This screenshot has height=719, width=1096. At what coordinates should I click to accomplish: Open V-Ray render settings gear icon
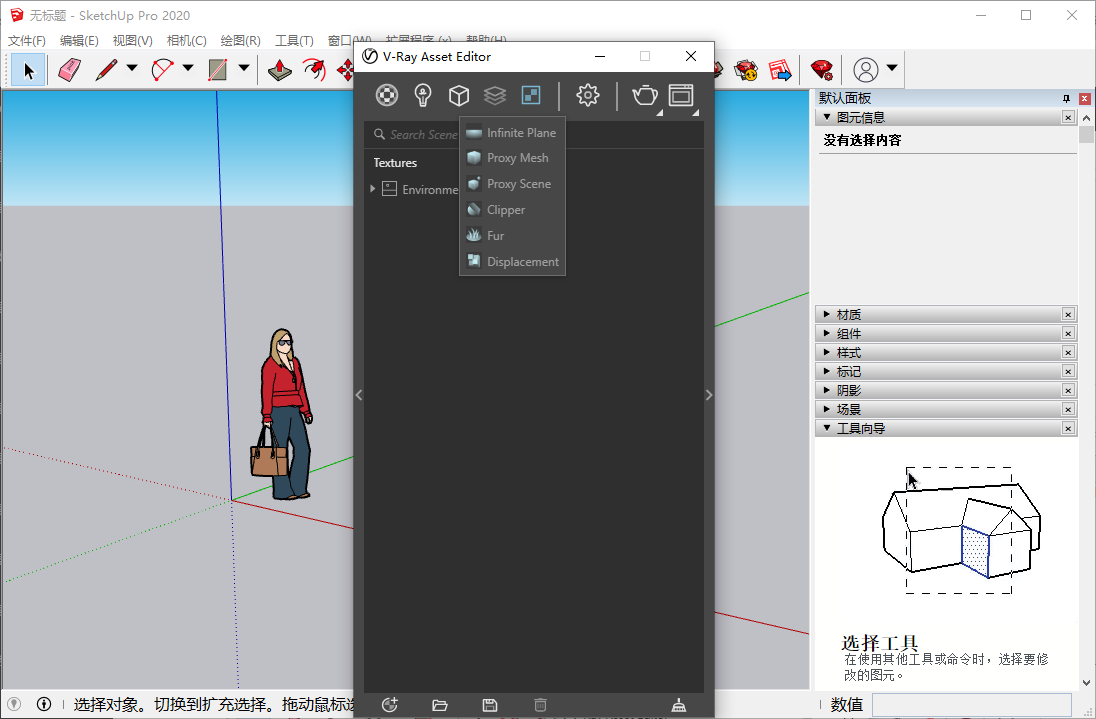point(587,95)
